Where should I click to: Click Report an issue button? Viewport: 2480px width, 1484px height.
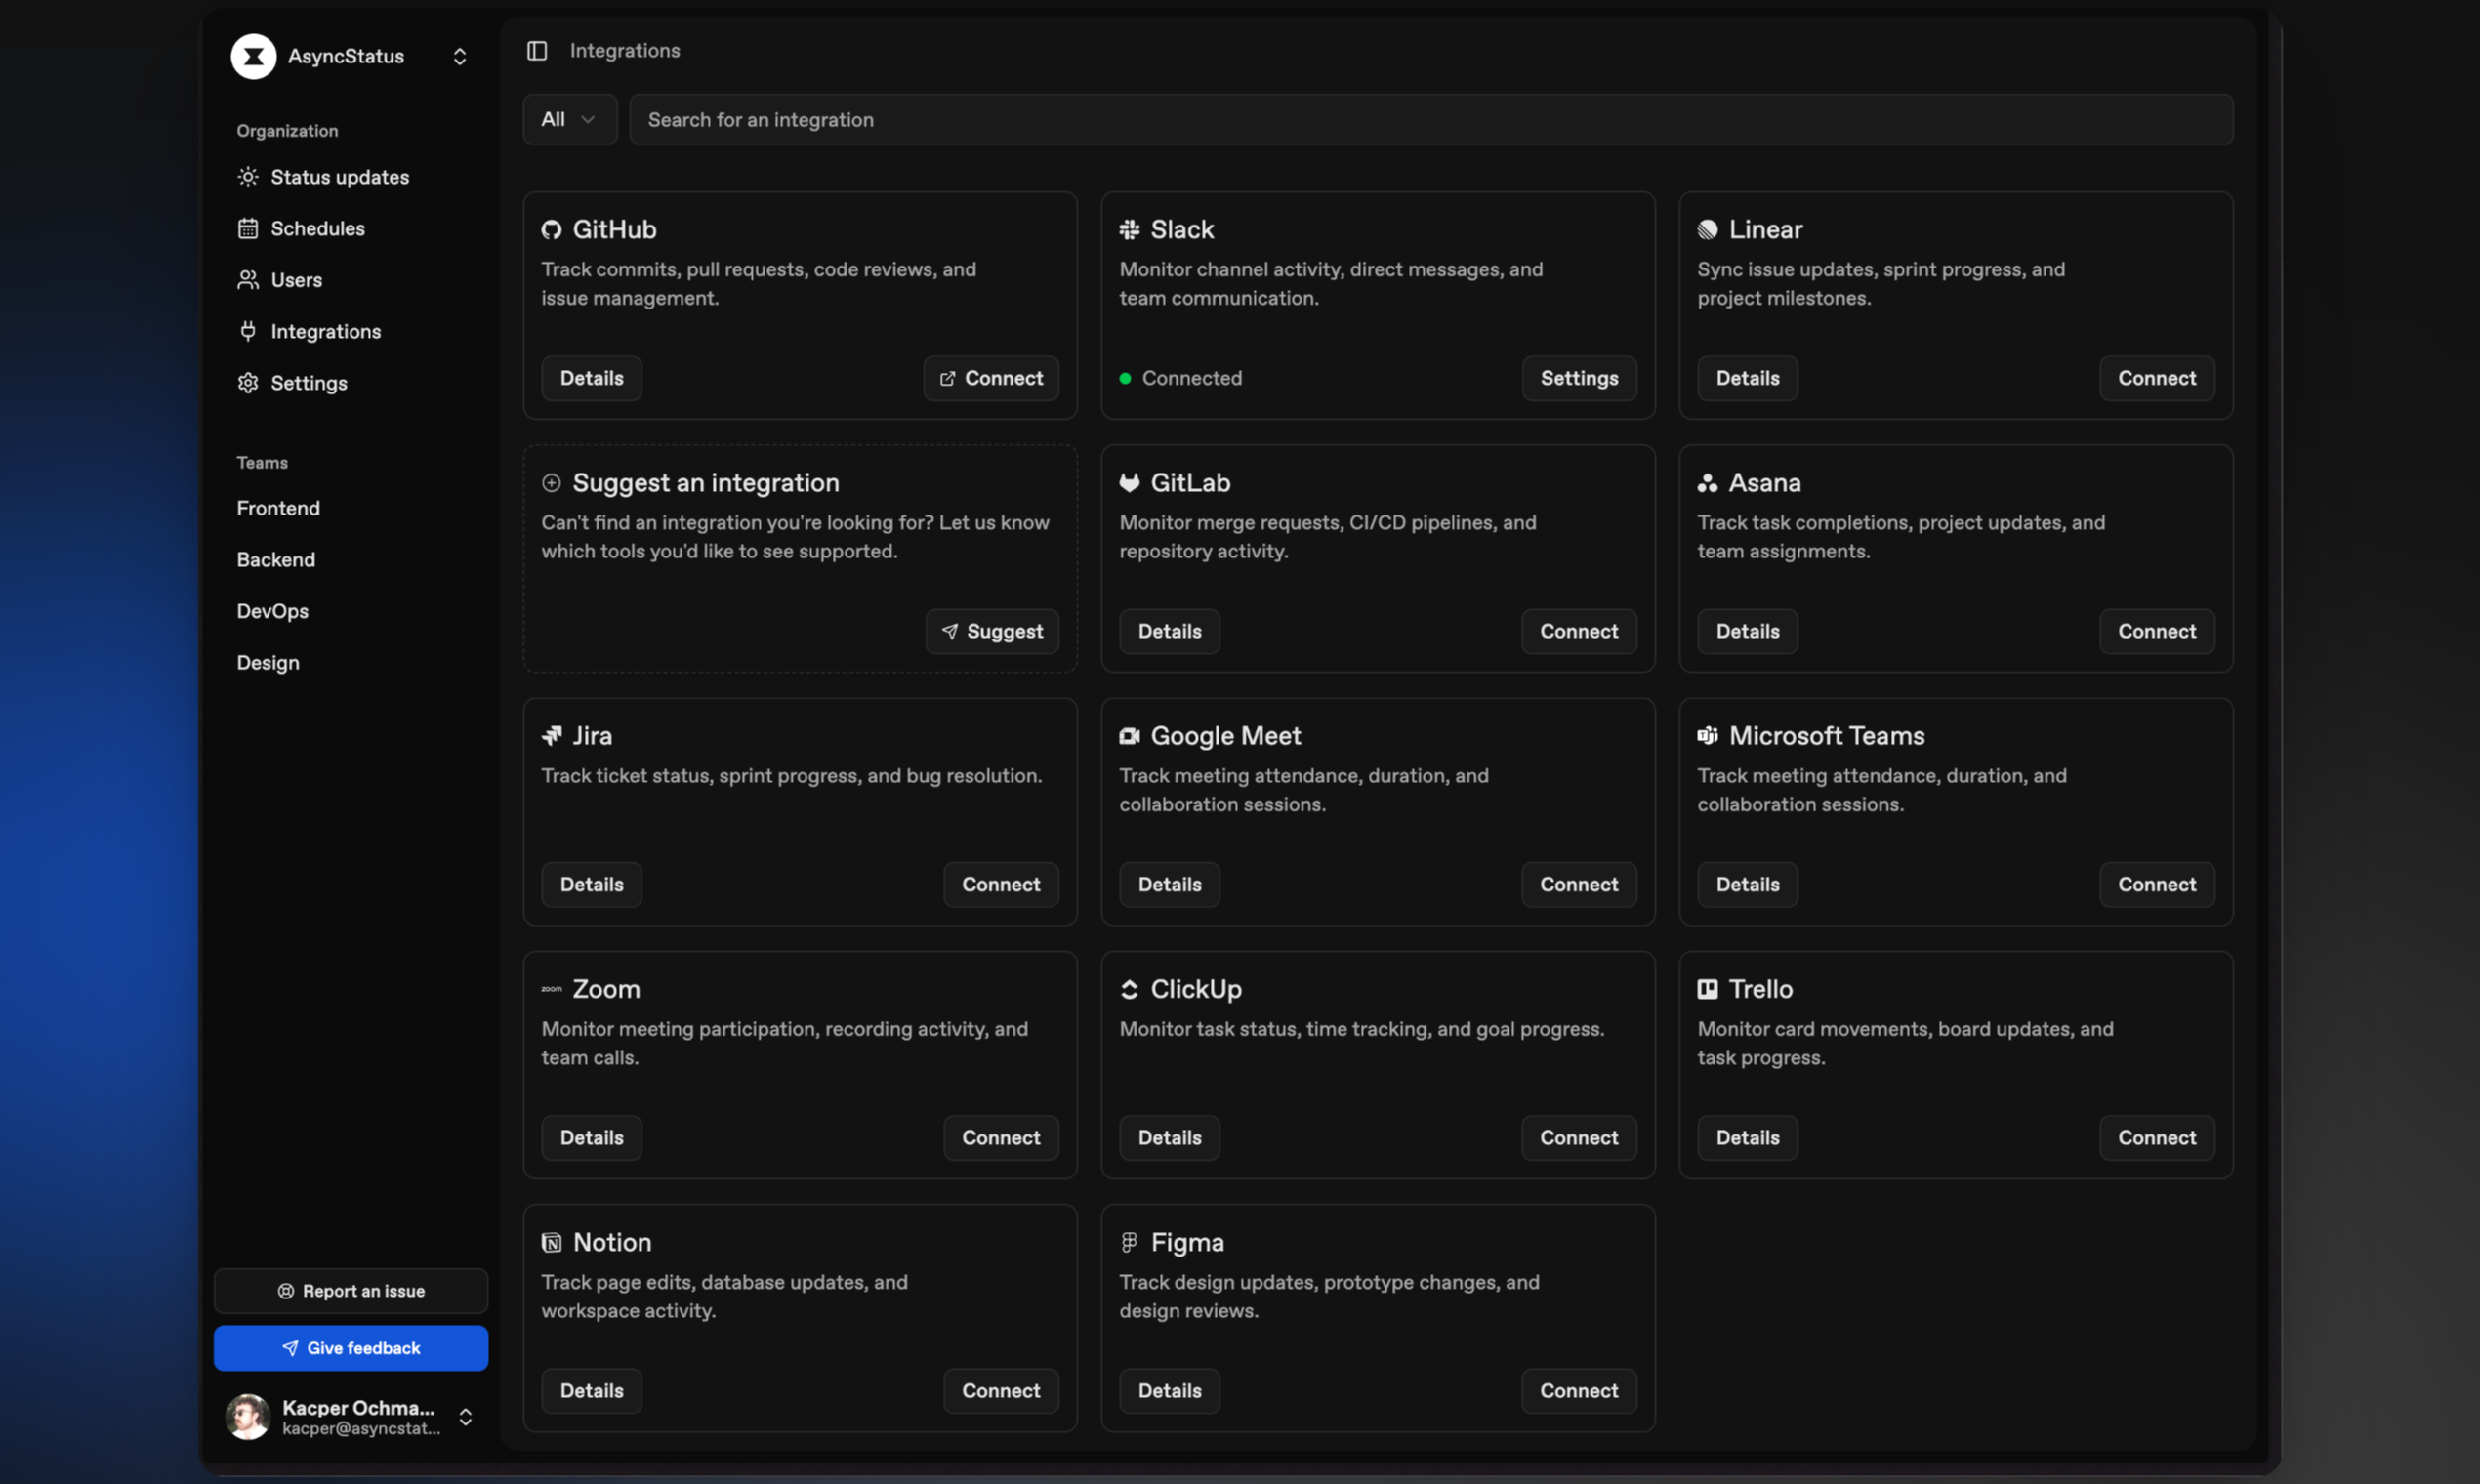tap(351, 1291)
